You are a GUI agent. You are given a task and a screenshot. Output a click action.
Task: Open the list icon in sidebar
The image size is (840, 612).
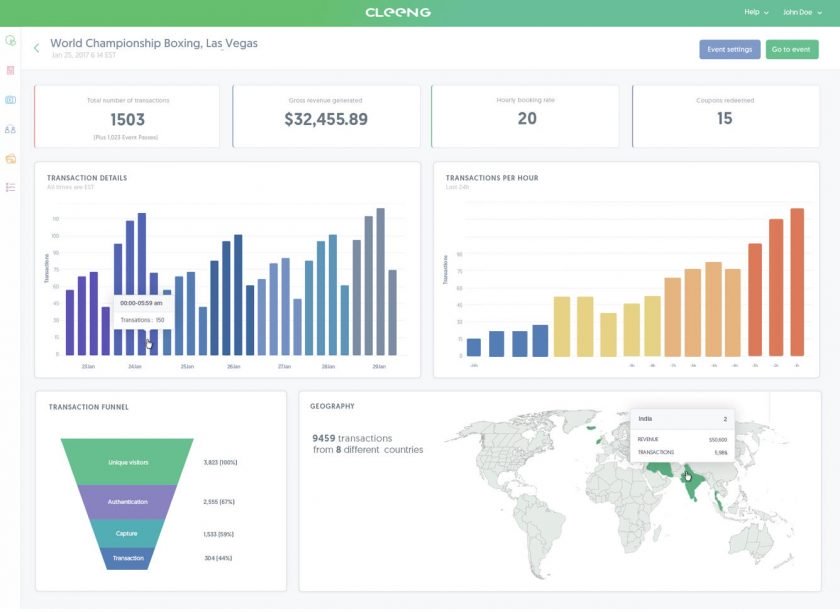pos(10,187)
